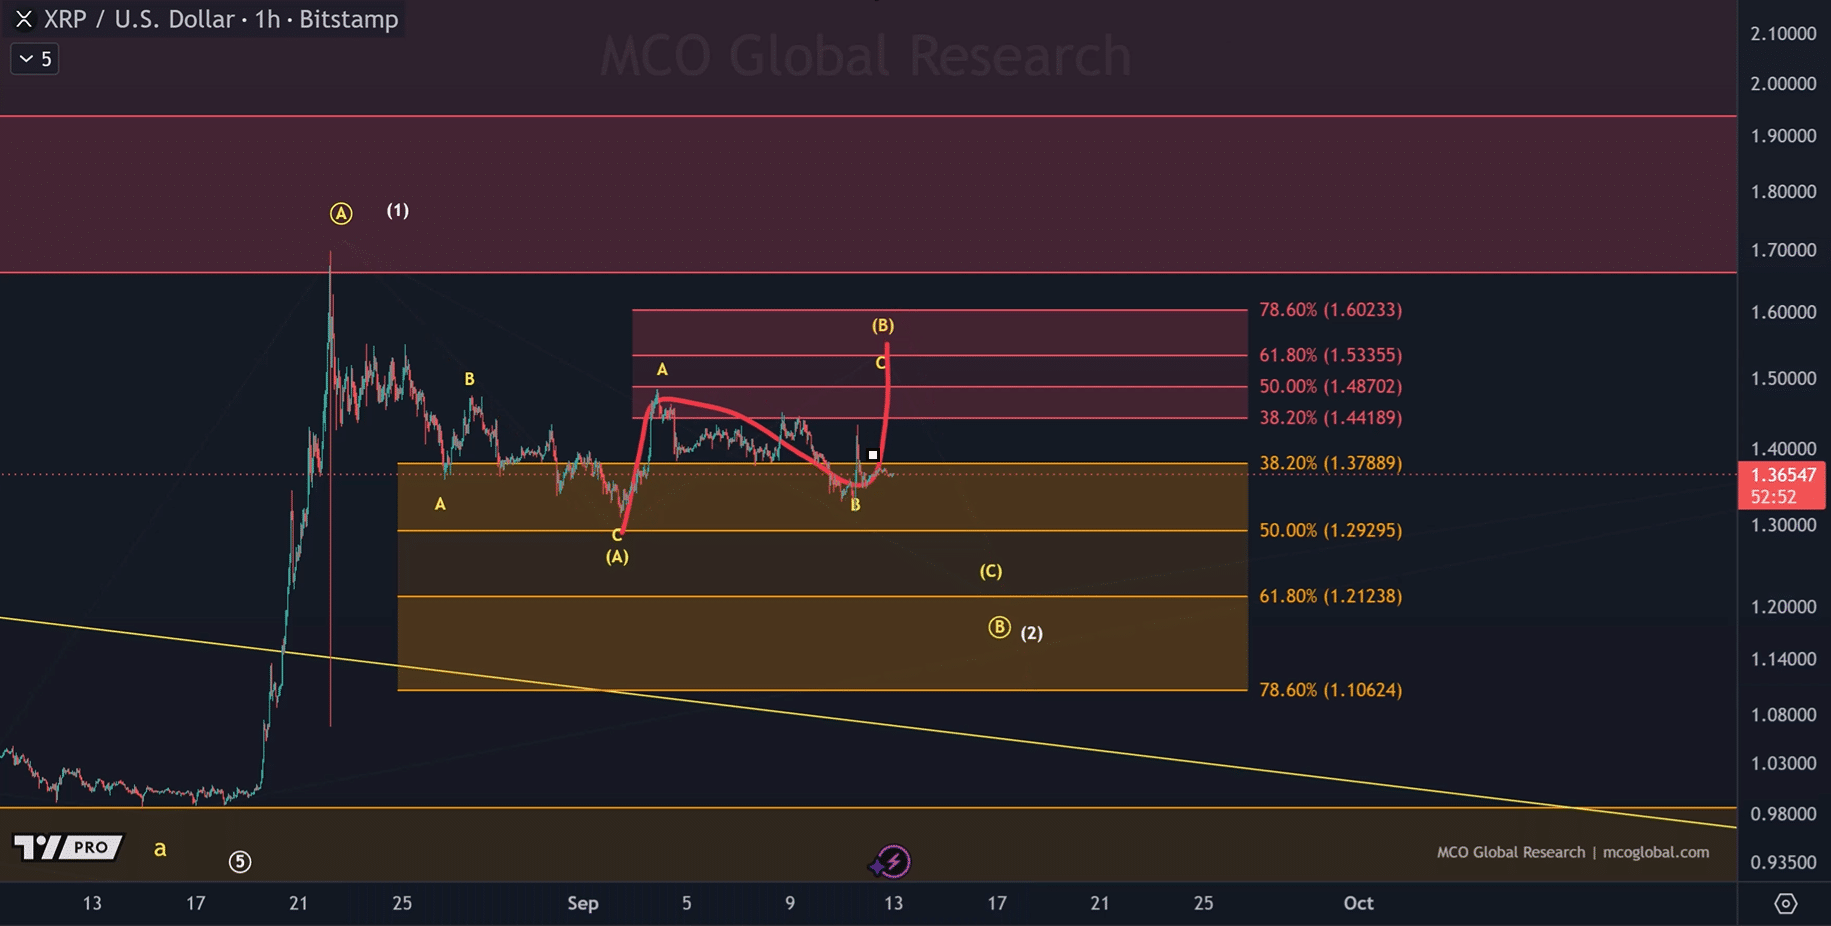Click 0.93500 on the price axis
The width and height of the screenshot is (1831, 926).
click(1783, 862)
